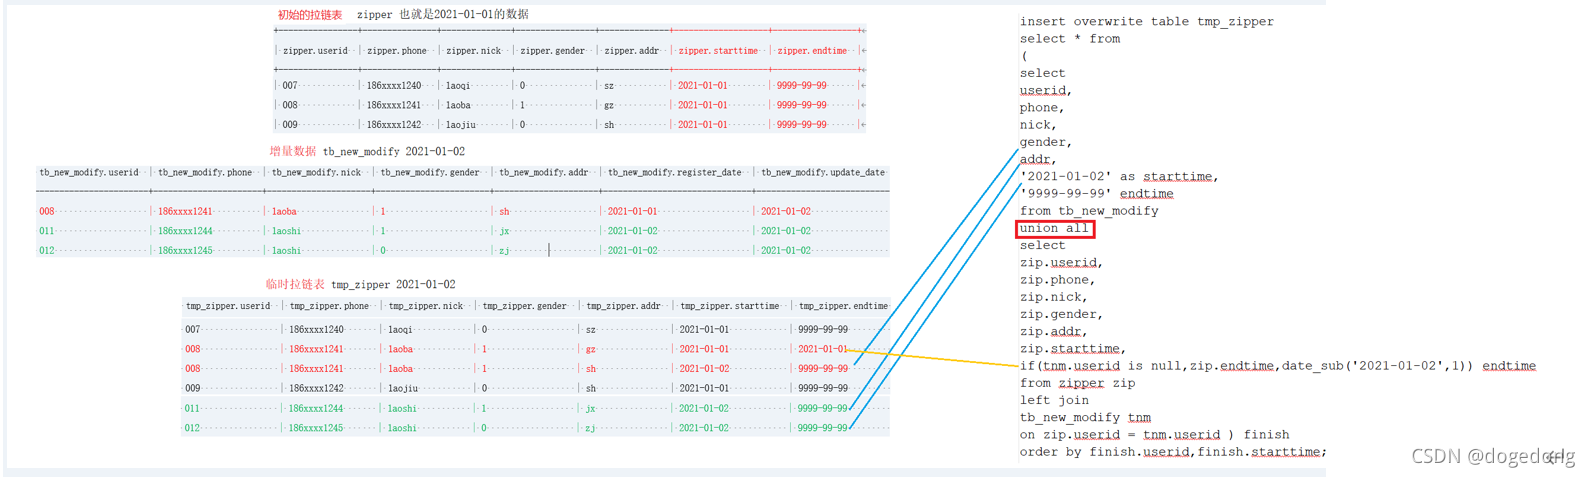1590x477 pixels.
Task: Select green userid 011 in tb_new_modify table
Action: (47, 231)
